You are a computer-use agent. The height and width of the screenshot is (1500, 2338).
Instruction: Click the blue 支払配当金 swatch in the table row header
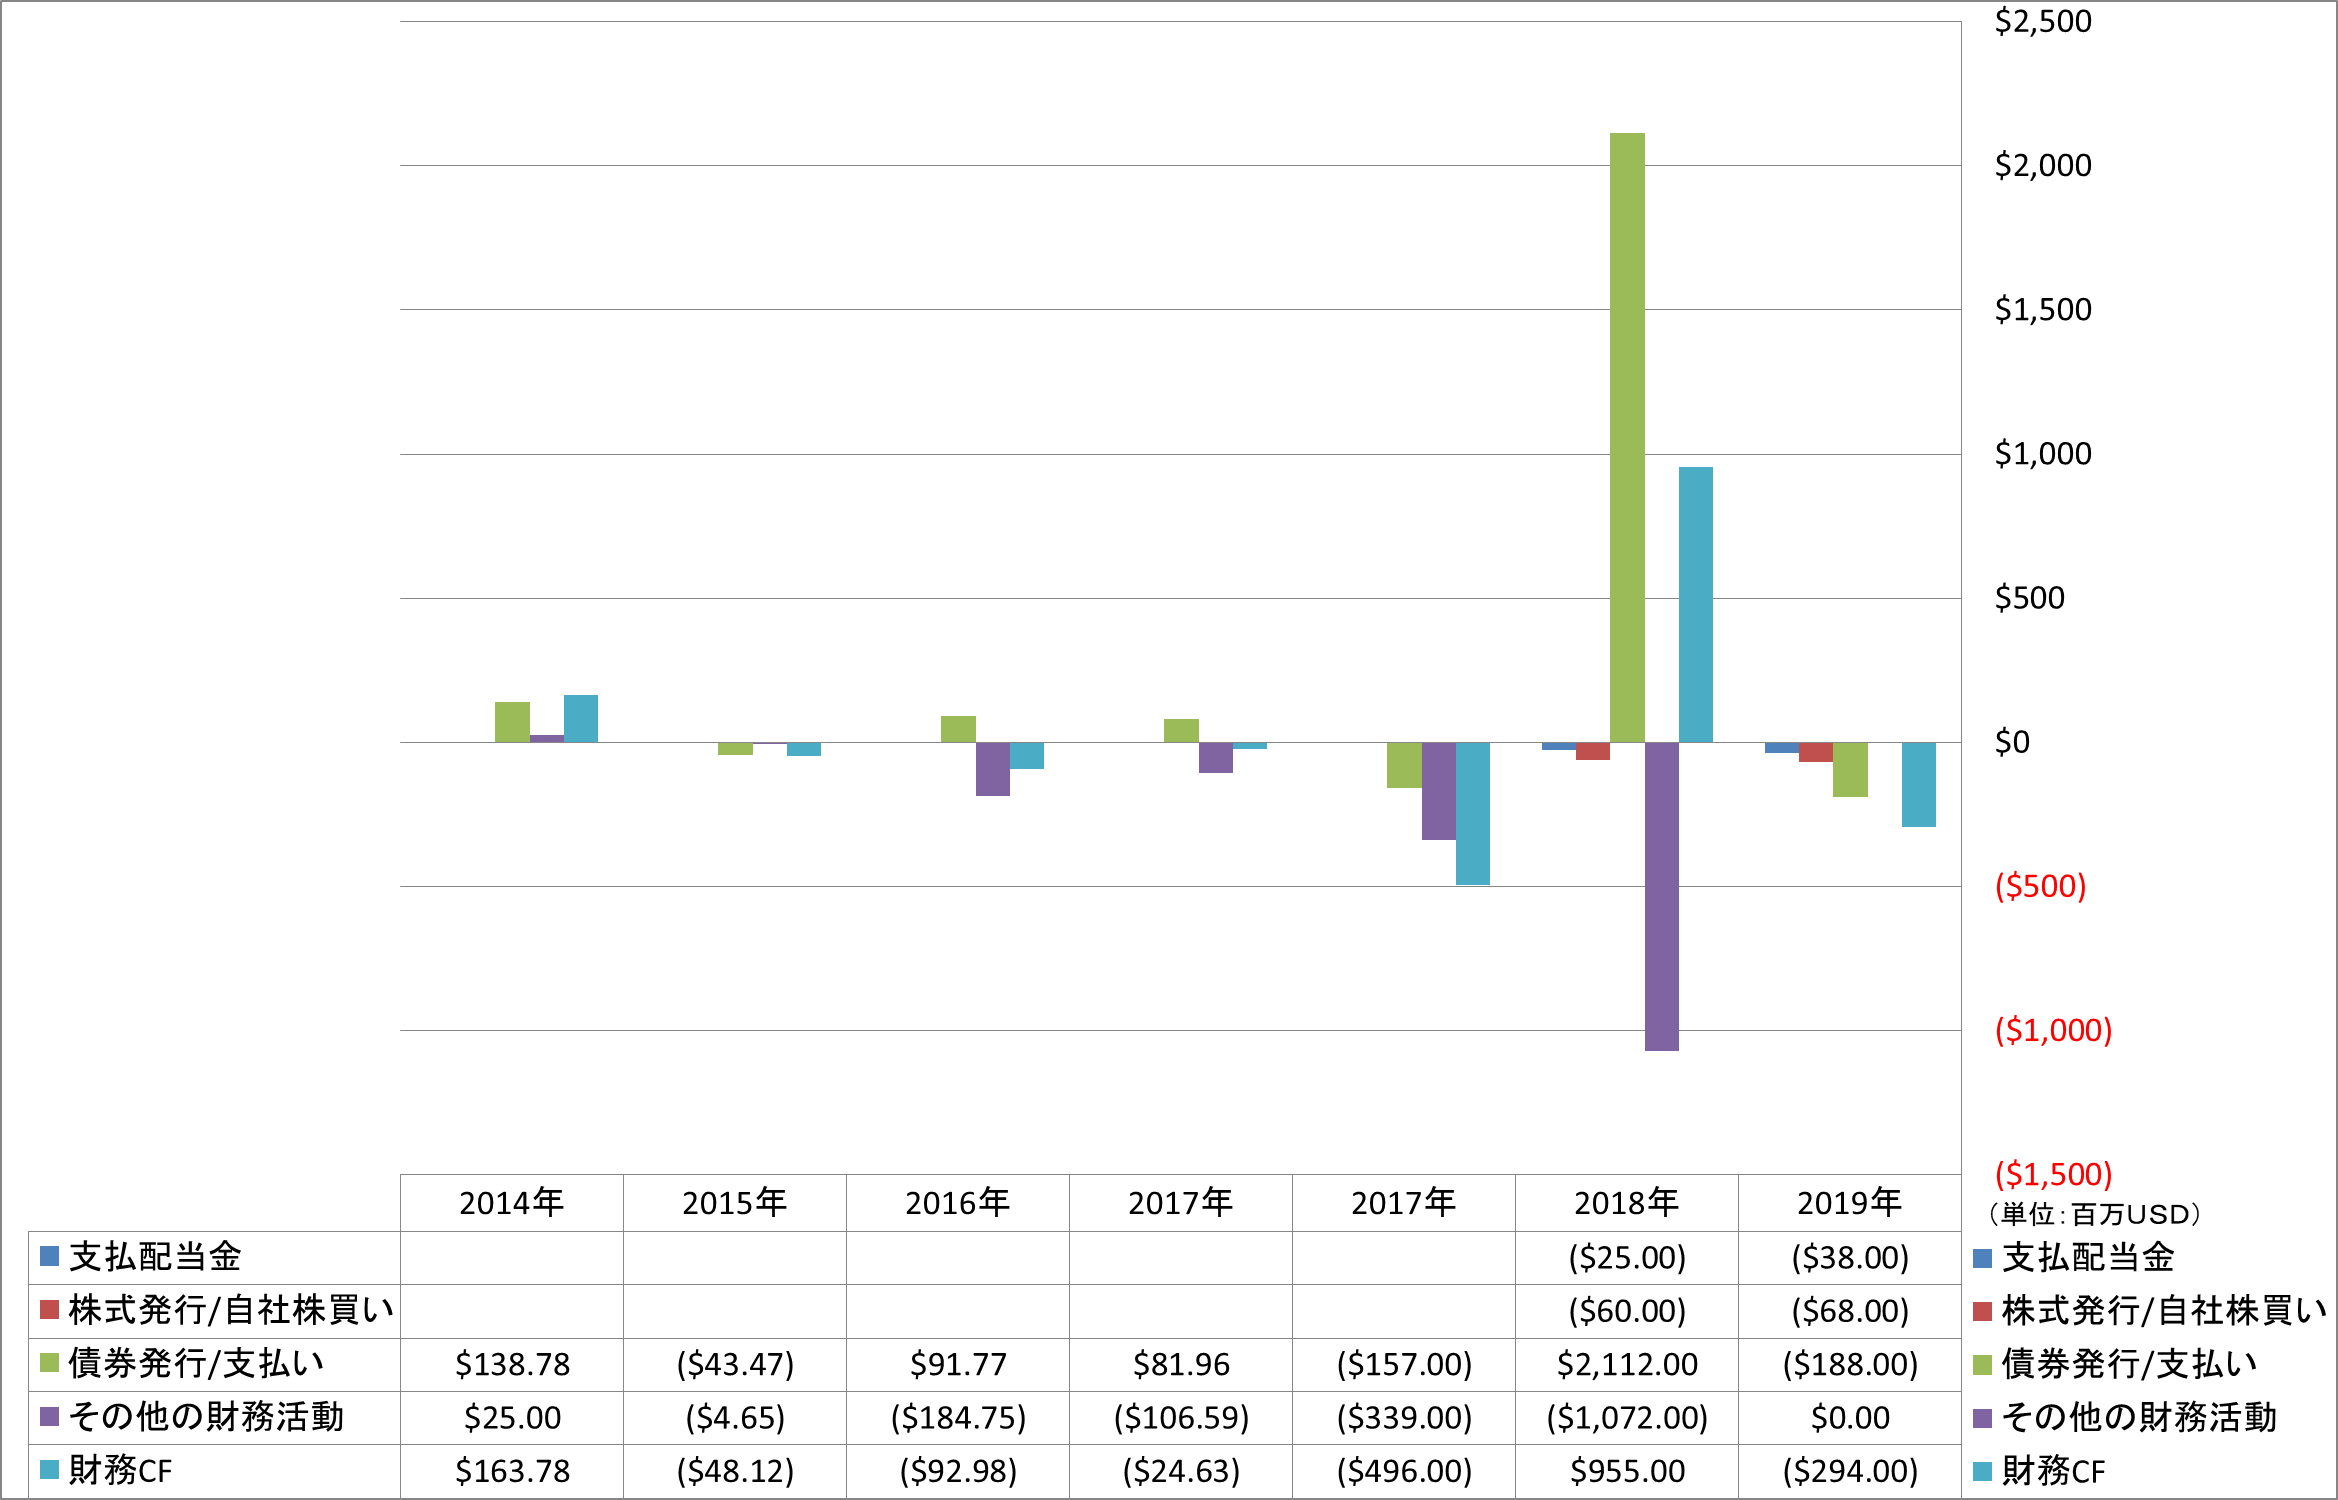point(49,1256)
